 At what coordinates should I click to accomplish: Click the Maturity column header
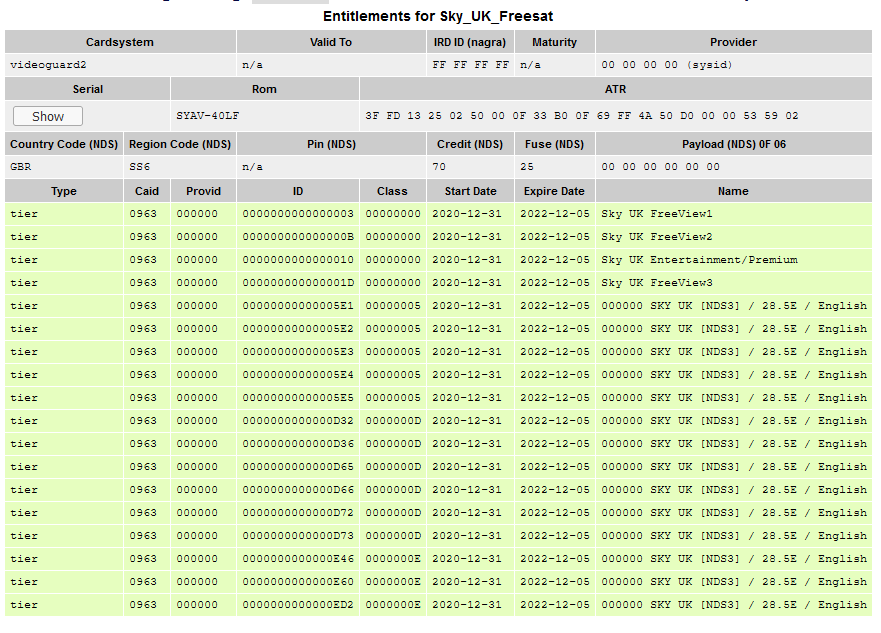click(x=555, y=42)
